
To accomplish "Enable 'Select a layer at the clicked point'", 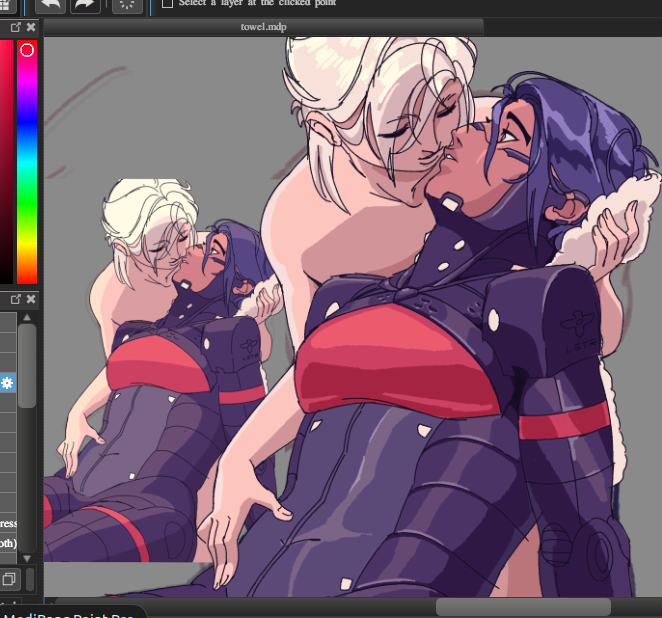I will pyautogui.click(x=167, y=4).
